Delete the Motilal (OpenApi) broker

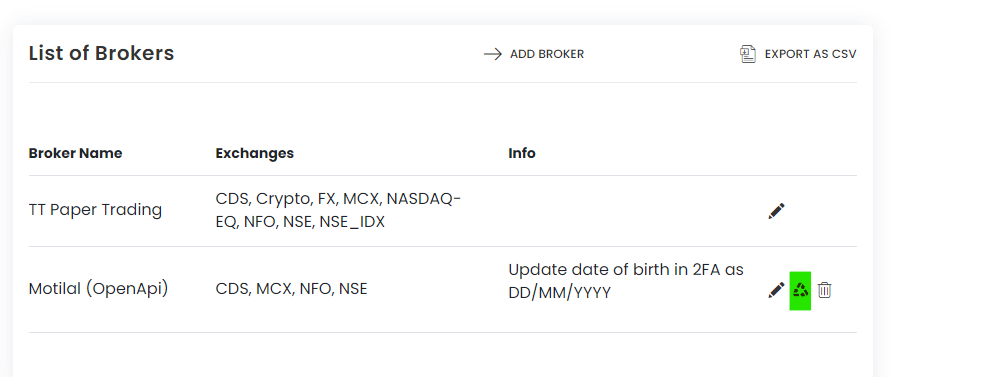[825, 290]
